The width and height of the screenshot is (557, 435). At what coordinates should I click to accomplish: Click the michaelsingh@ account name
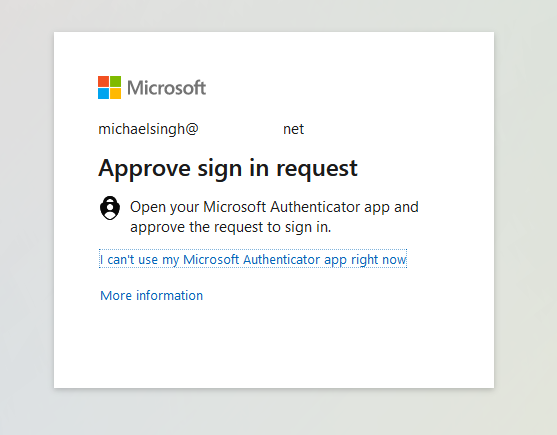pyautogui.click(x=148, y=129)
